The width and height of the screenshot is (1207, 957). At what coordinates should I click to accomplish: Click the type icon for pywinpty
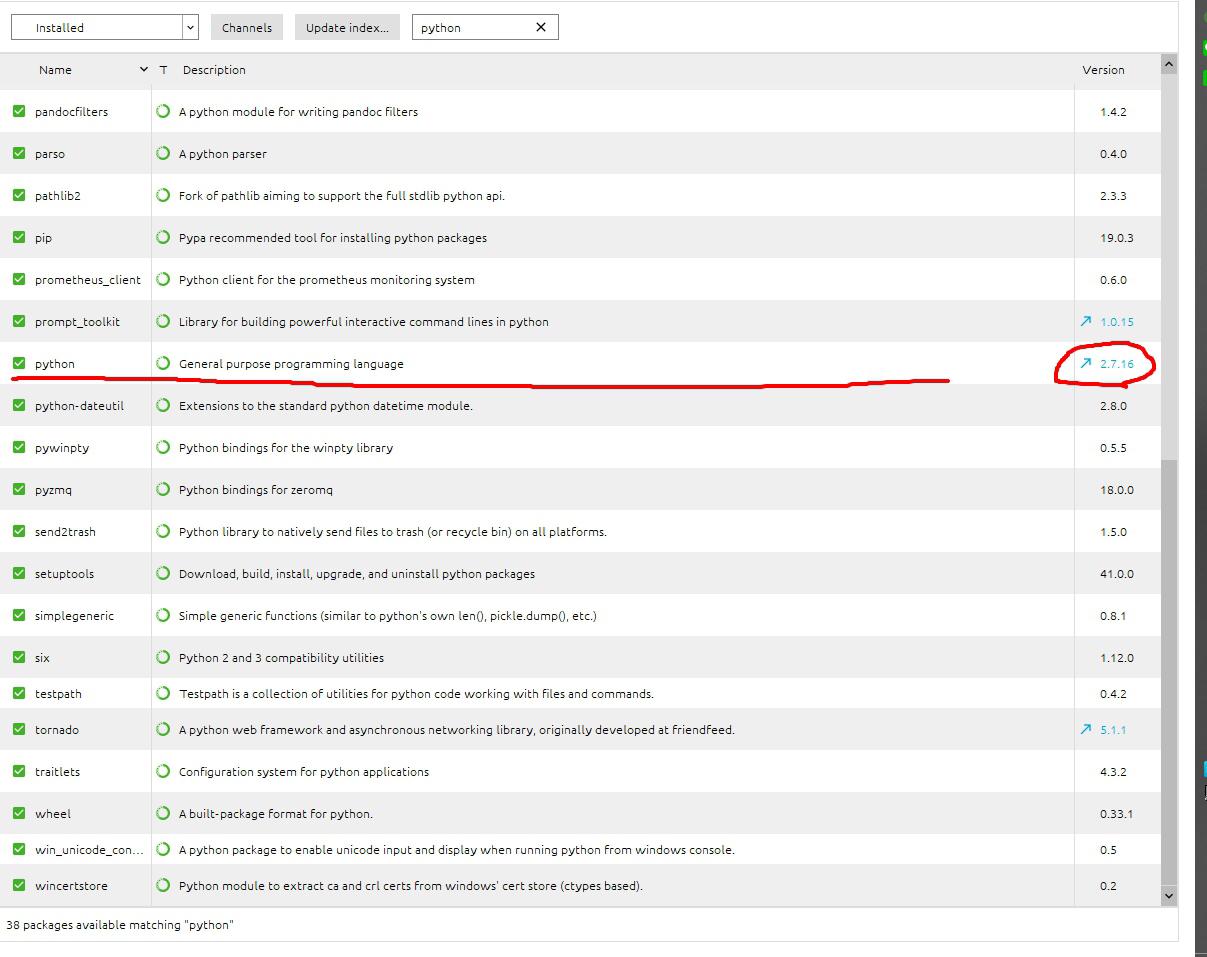[163, 447]
